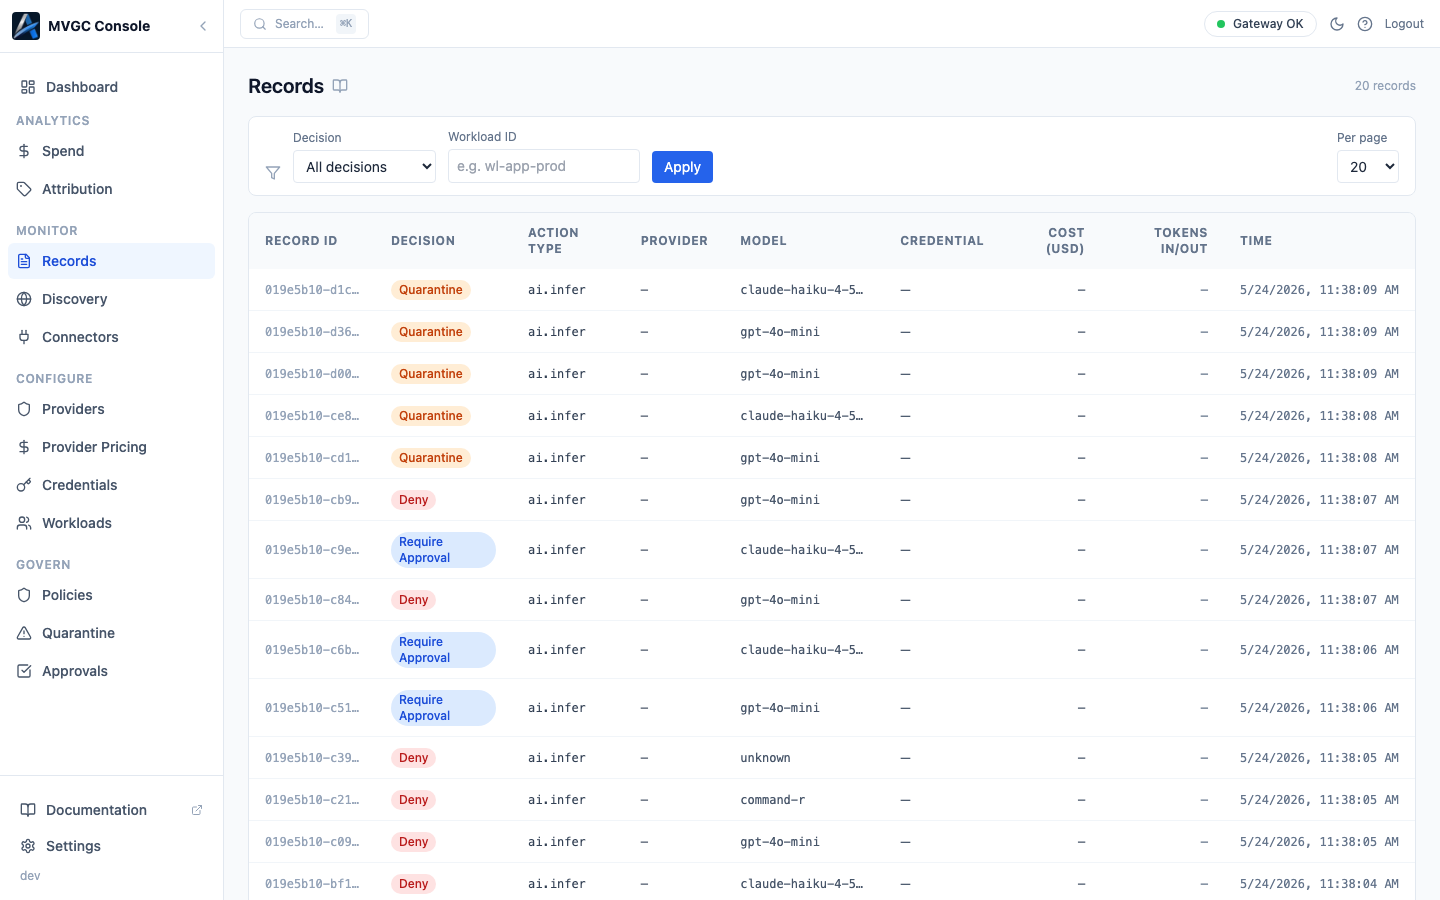Click the Documentation book icon in sidebar

tap(28, 810)
